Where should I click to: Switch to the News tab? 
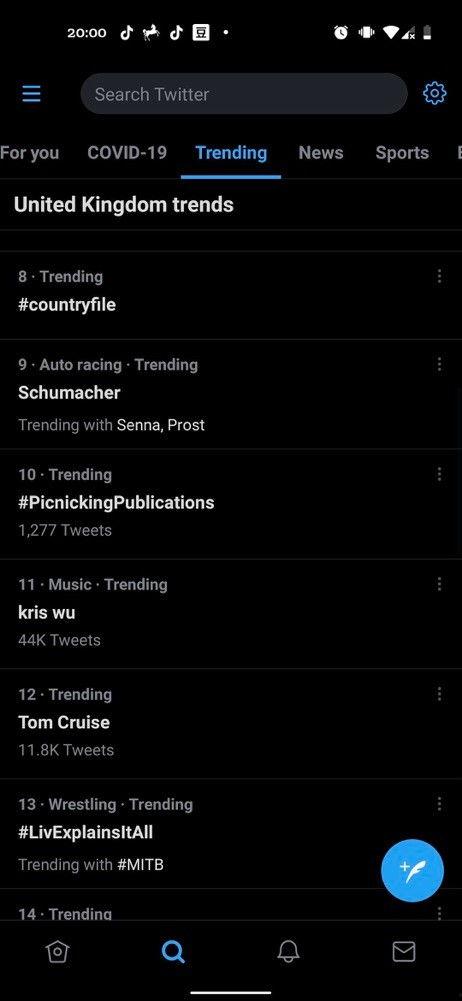pos(321,153)
